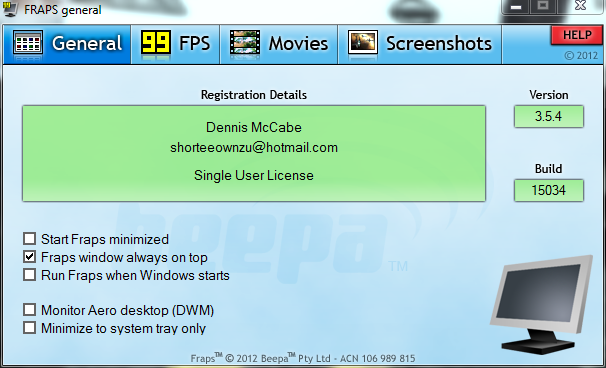Open the General tab
Viewport: 606px width, 368px height.
pyautogui.click(x=67, y=44)
